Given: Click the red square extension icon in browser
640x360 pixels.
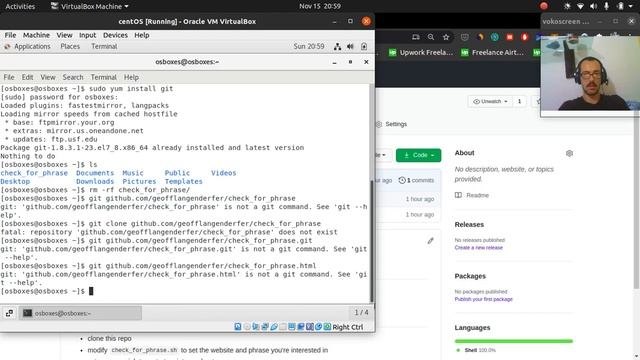Looking at the screenshot, I should tap(509, 37).
